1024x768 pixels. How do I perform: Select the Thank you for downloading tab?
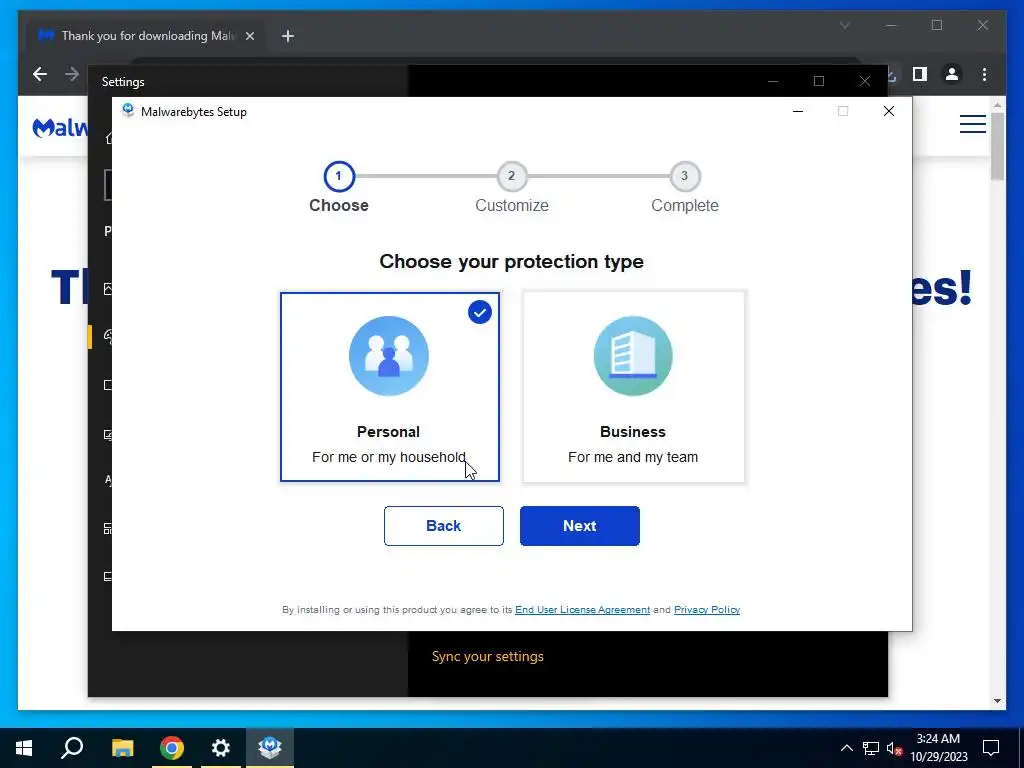pos(147,36)
